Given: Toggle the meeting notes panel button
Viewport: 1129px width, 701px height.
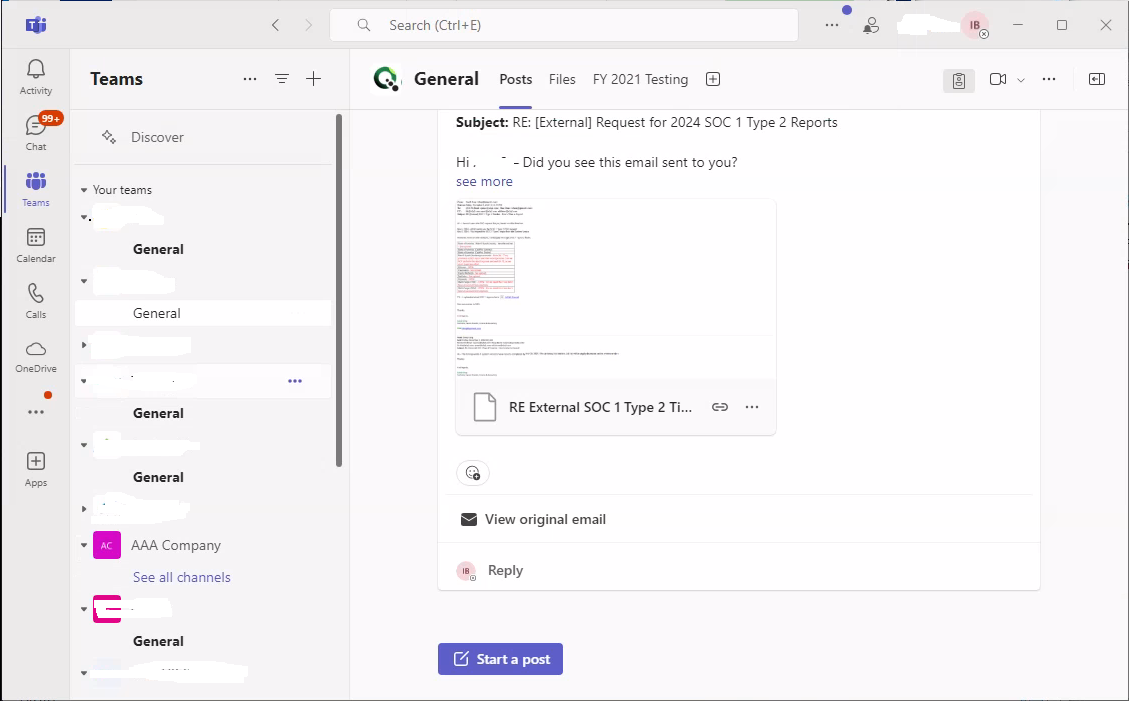Looking at the screenshot, I should (959, 80).
